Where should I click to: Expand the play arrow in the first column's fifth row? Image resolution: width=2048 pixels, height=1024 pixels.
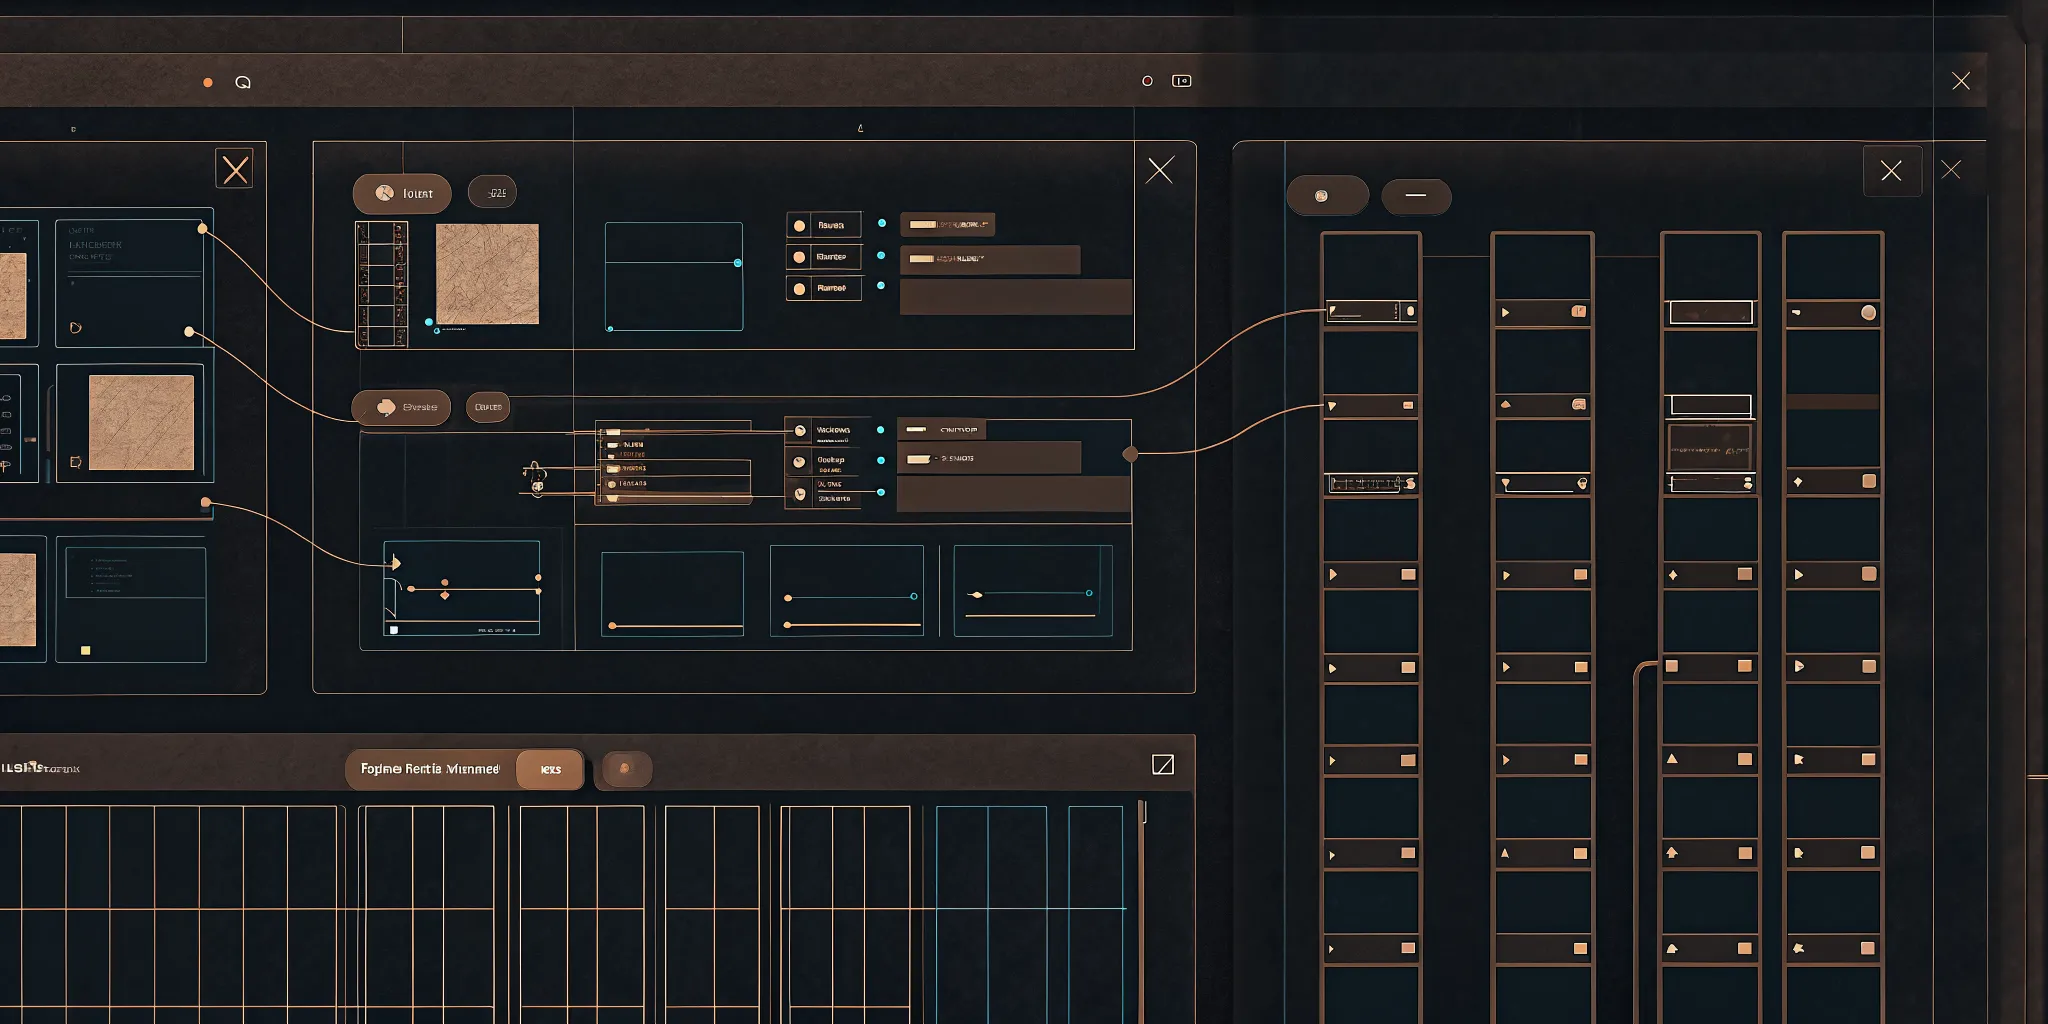[1332, 668]
